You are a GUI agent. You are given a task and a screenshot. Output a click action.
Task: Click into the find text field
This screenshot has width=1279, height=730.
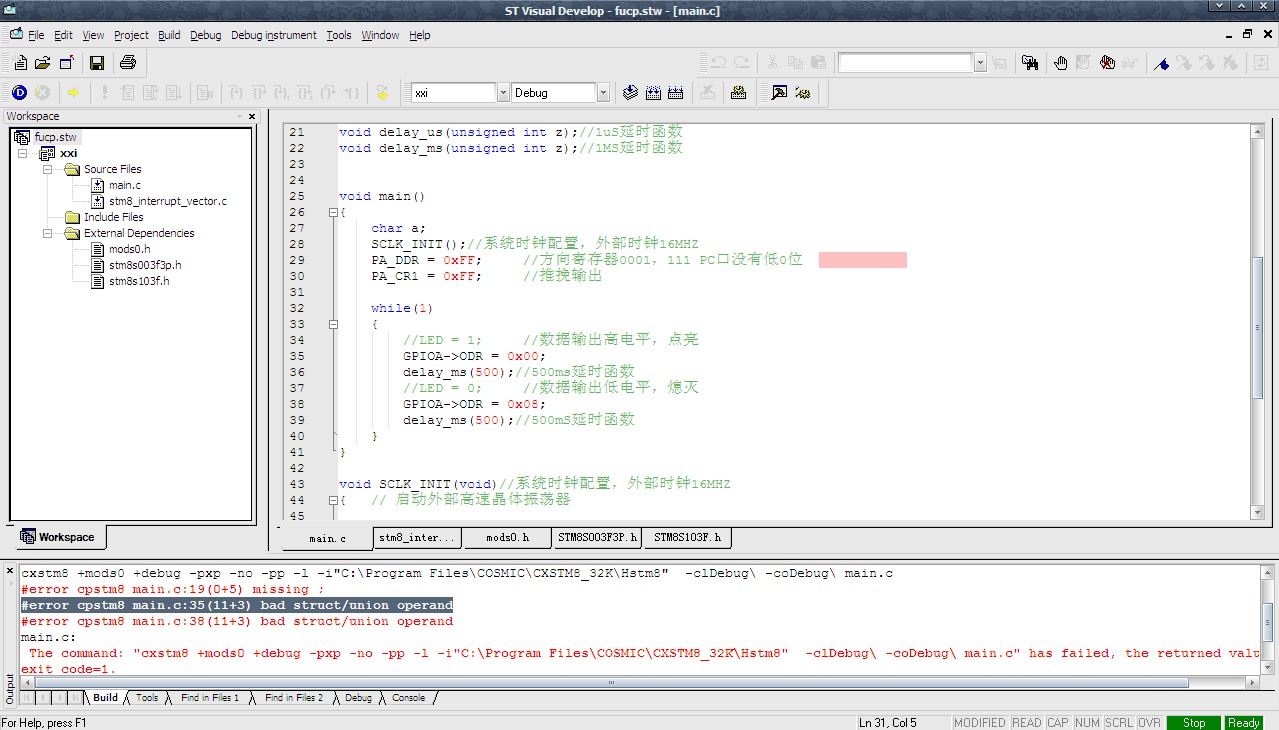(905, 63)
